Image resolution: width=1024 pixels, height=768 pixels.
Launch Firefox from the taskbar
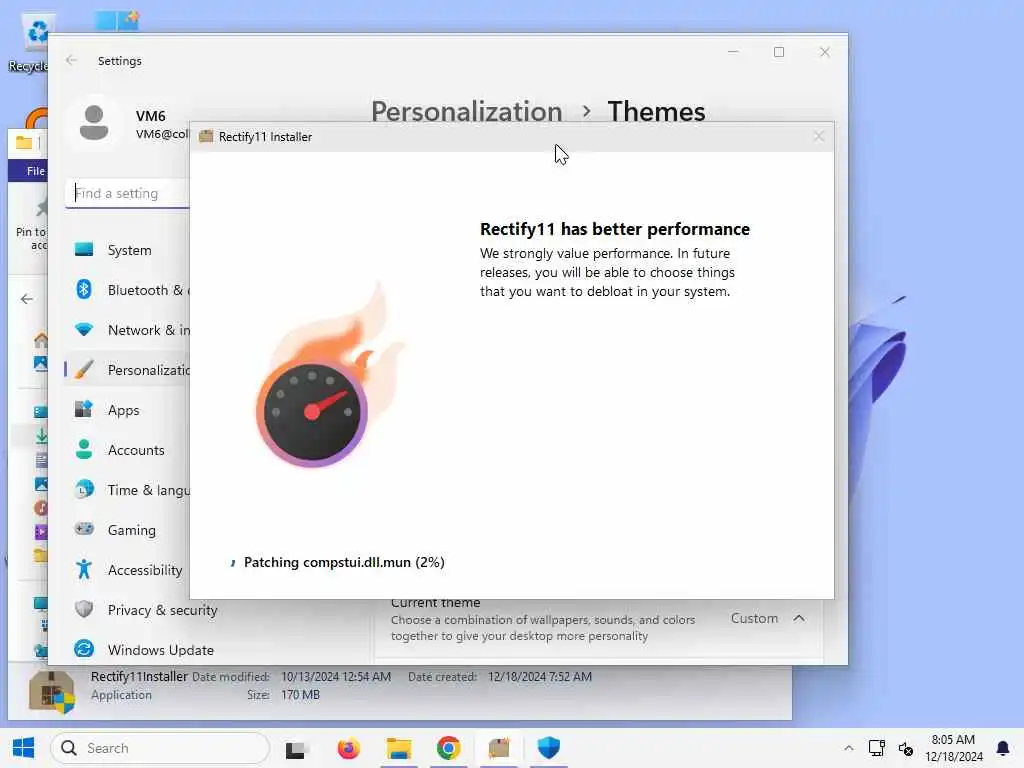coord(348,748)
